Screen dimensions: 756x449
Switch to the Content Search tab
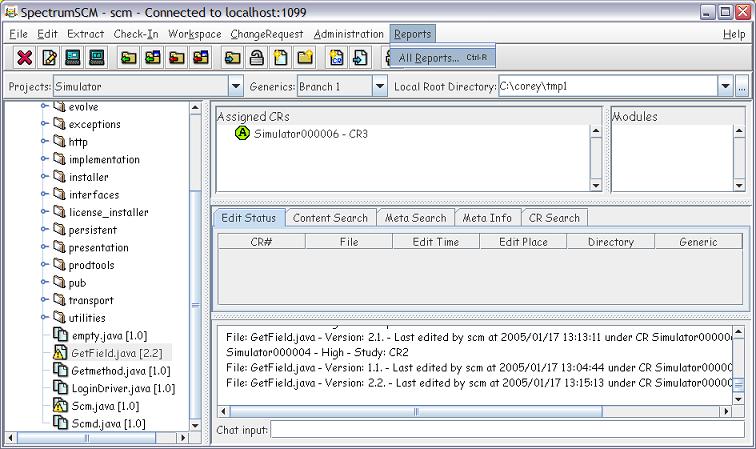[x=330, y=218]
